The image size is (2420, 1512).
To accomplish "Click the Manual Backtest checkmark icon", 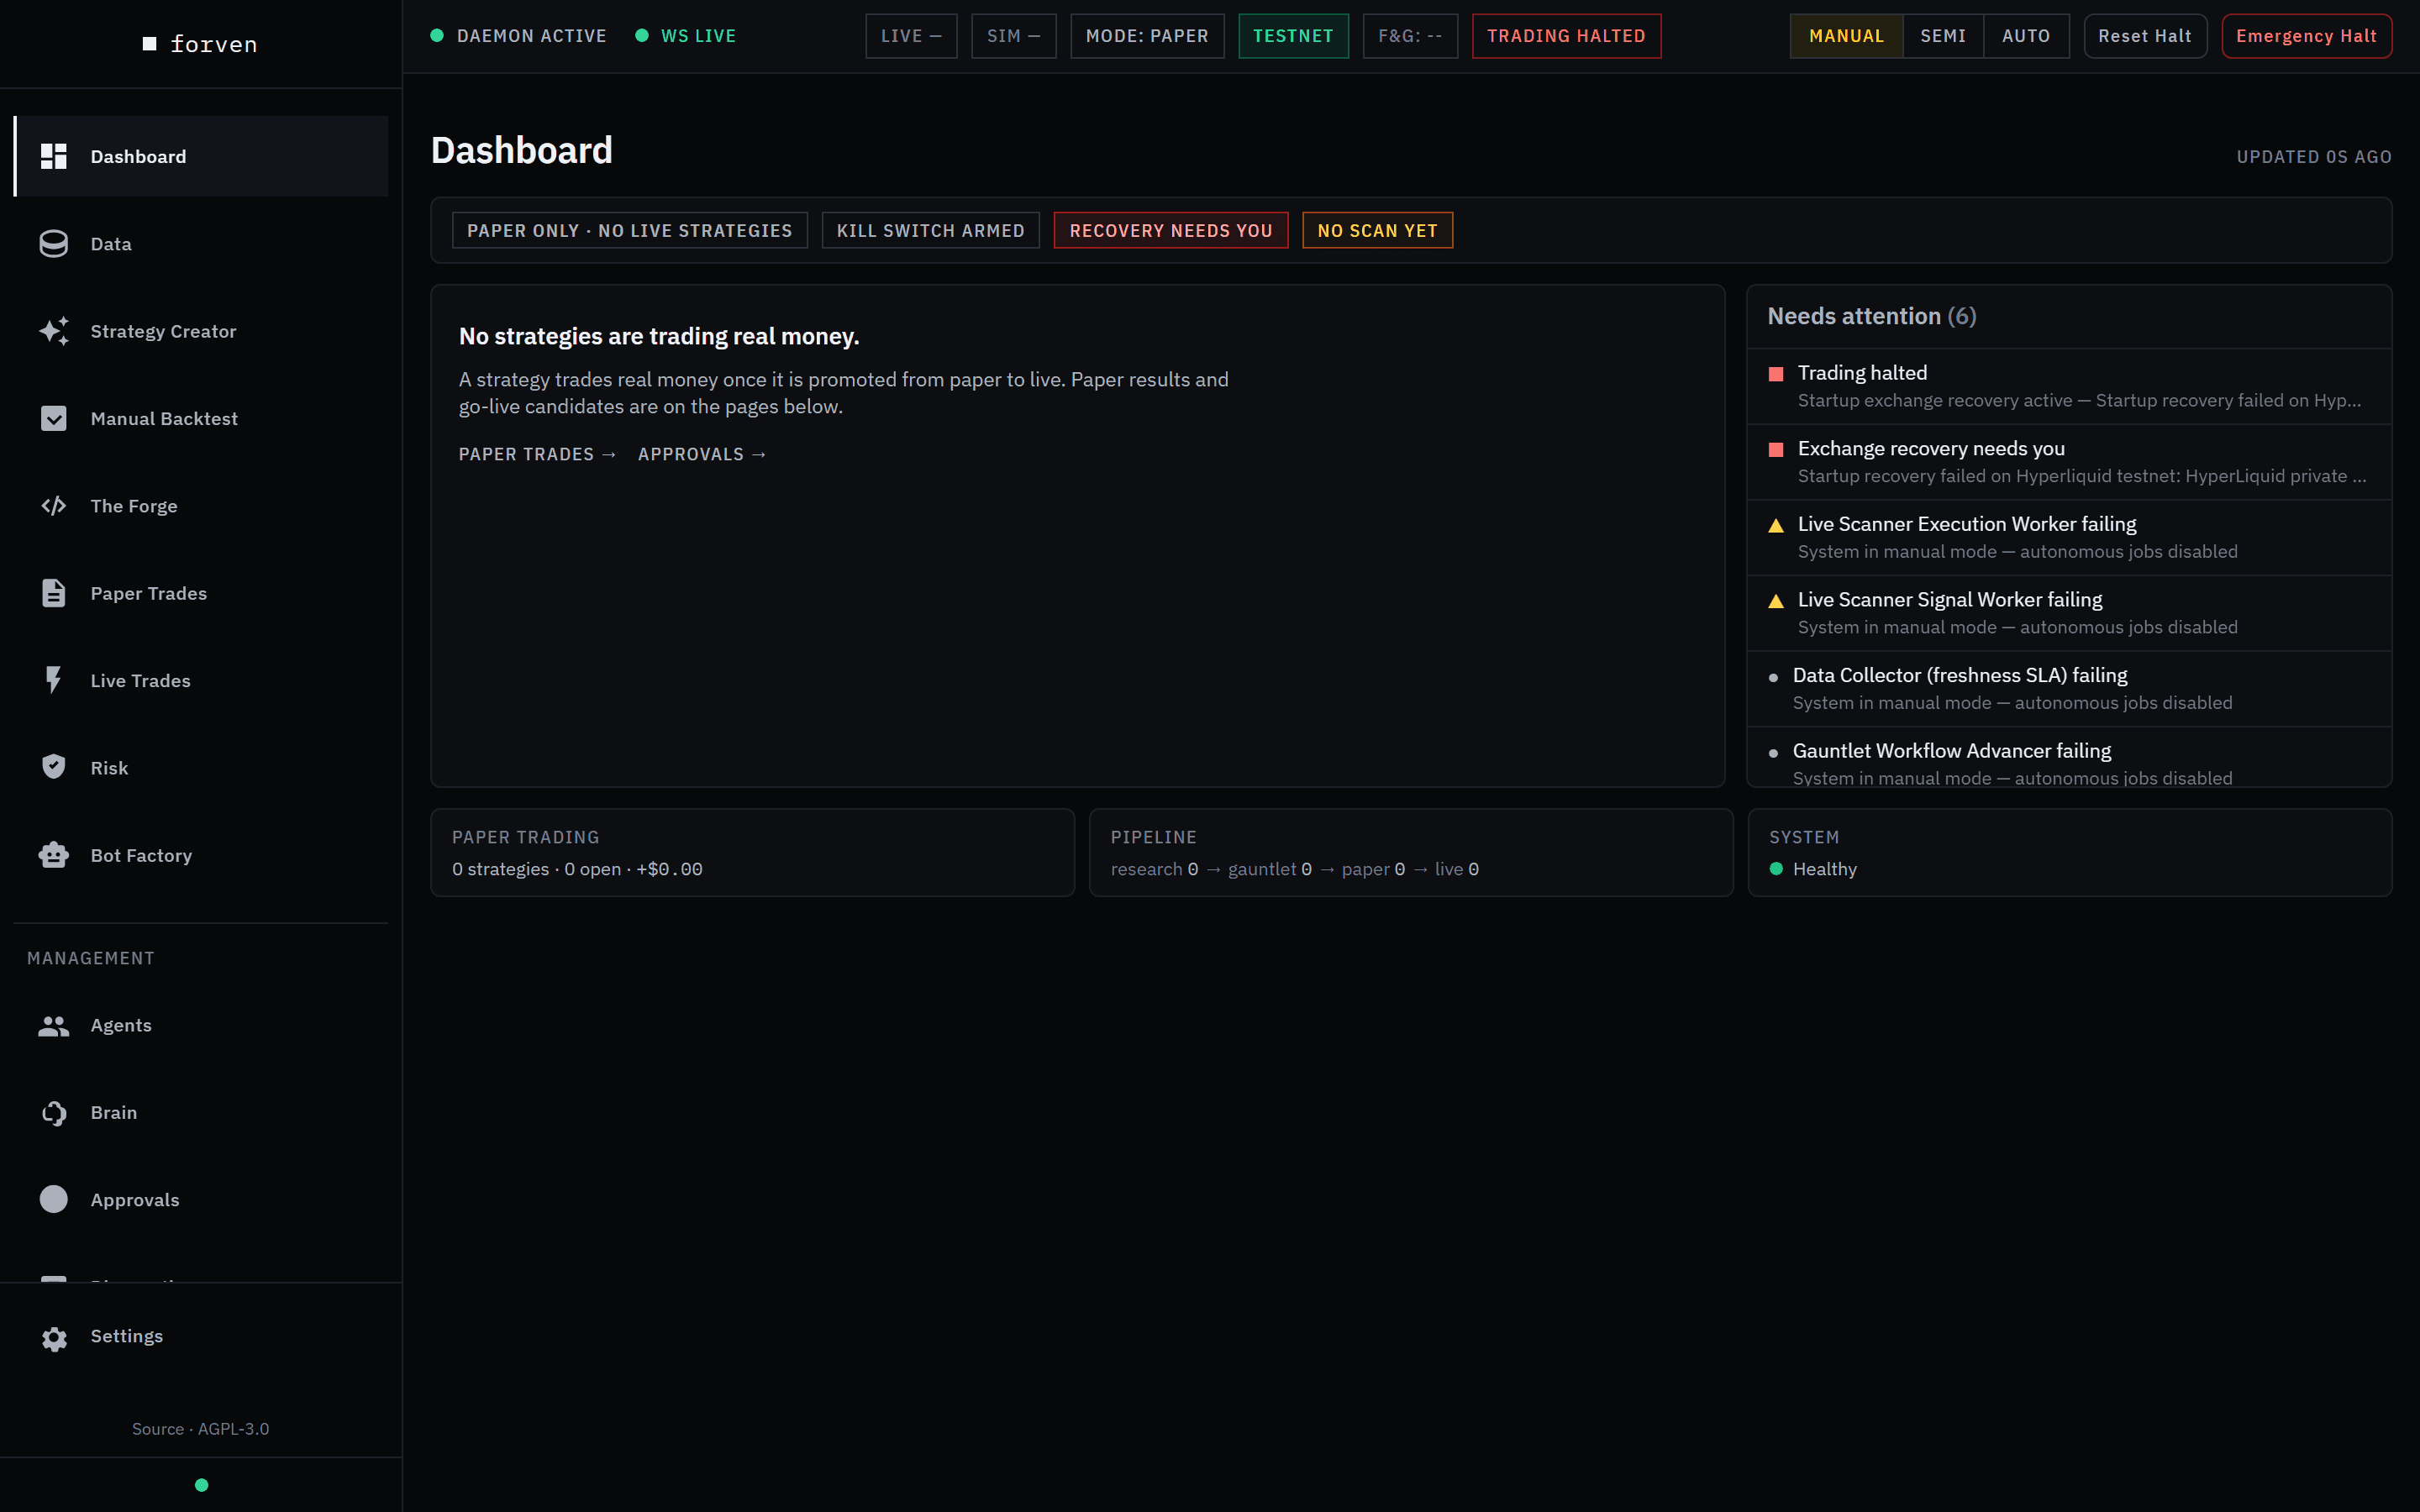I will (x=54, y=418).
